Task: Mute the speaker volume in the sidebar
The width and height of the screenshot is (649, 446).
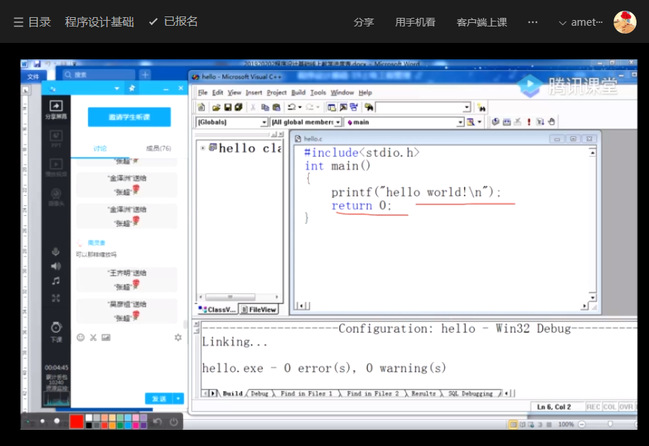Action: [x=56, y=266]
